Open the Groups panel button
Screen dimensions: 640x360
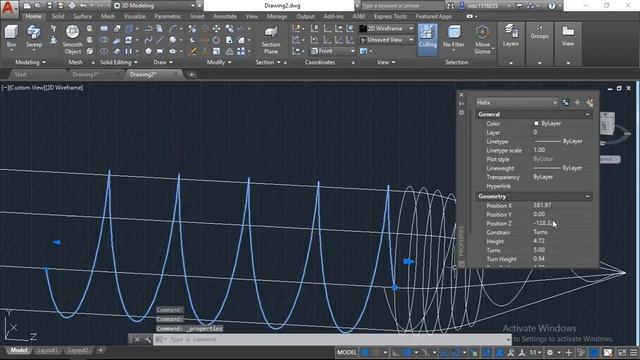tap(539, 32)
